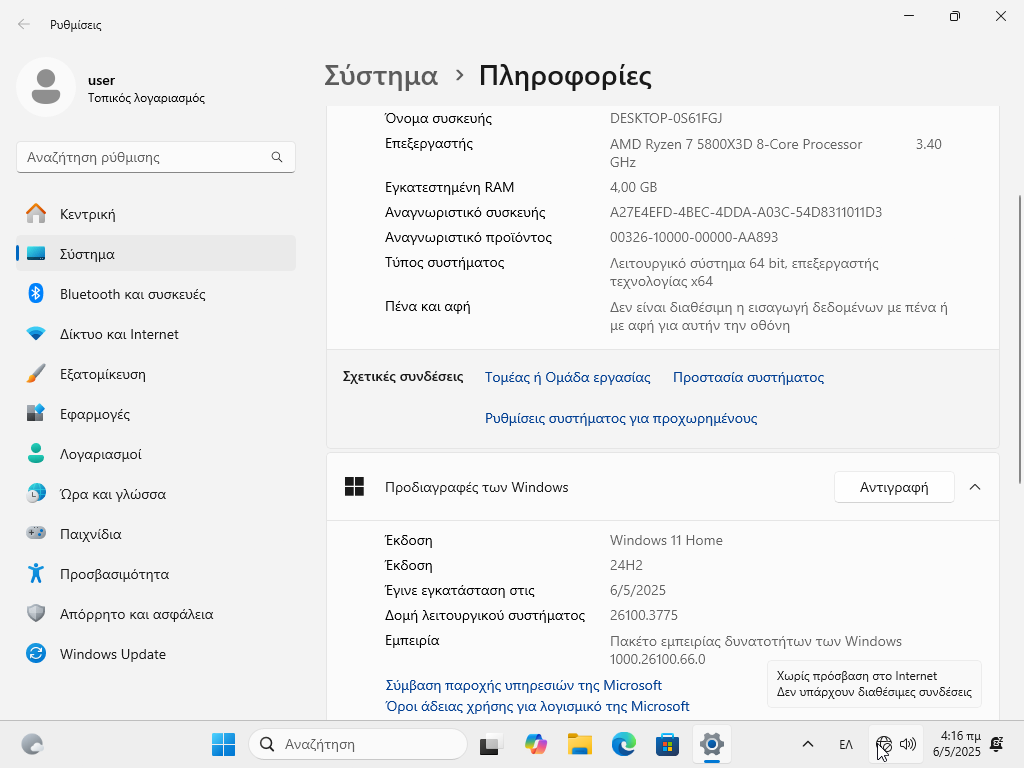This screenshot has width=1024, height=768.
Task: Click the 24H2 version value
Action: tap(626, 565)
